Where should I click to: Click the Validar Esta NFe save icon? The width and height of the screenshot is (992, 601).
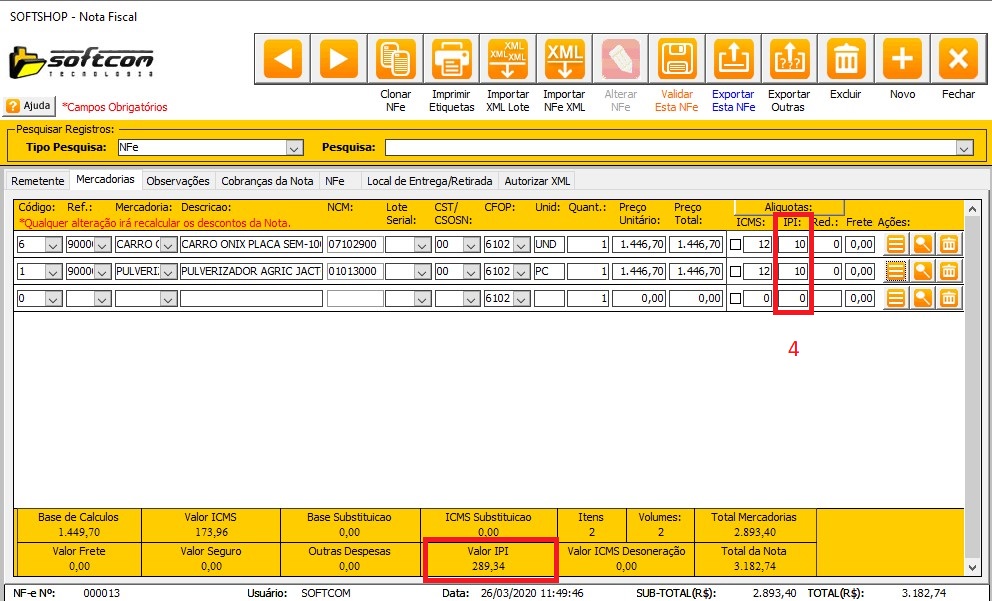point(677,59)
